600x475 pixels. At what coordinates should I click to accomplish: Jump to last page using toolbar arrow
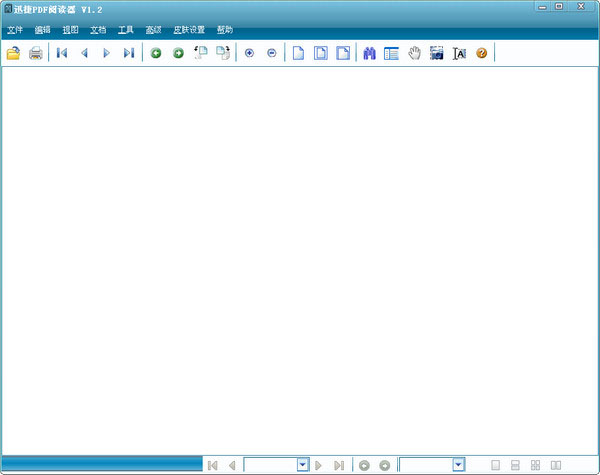pos(128,53)
